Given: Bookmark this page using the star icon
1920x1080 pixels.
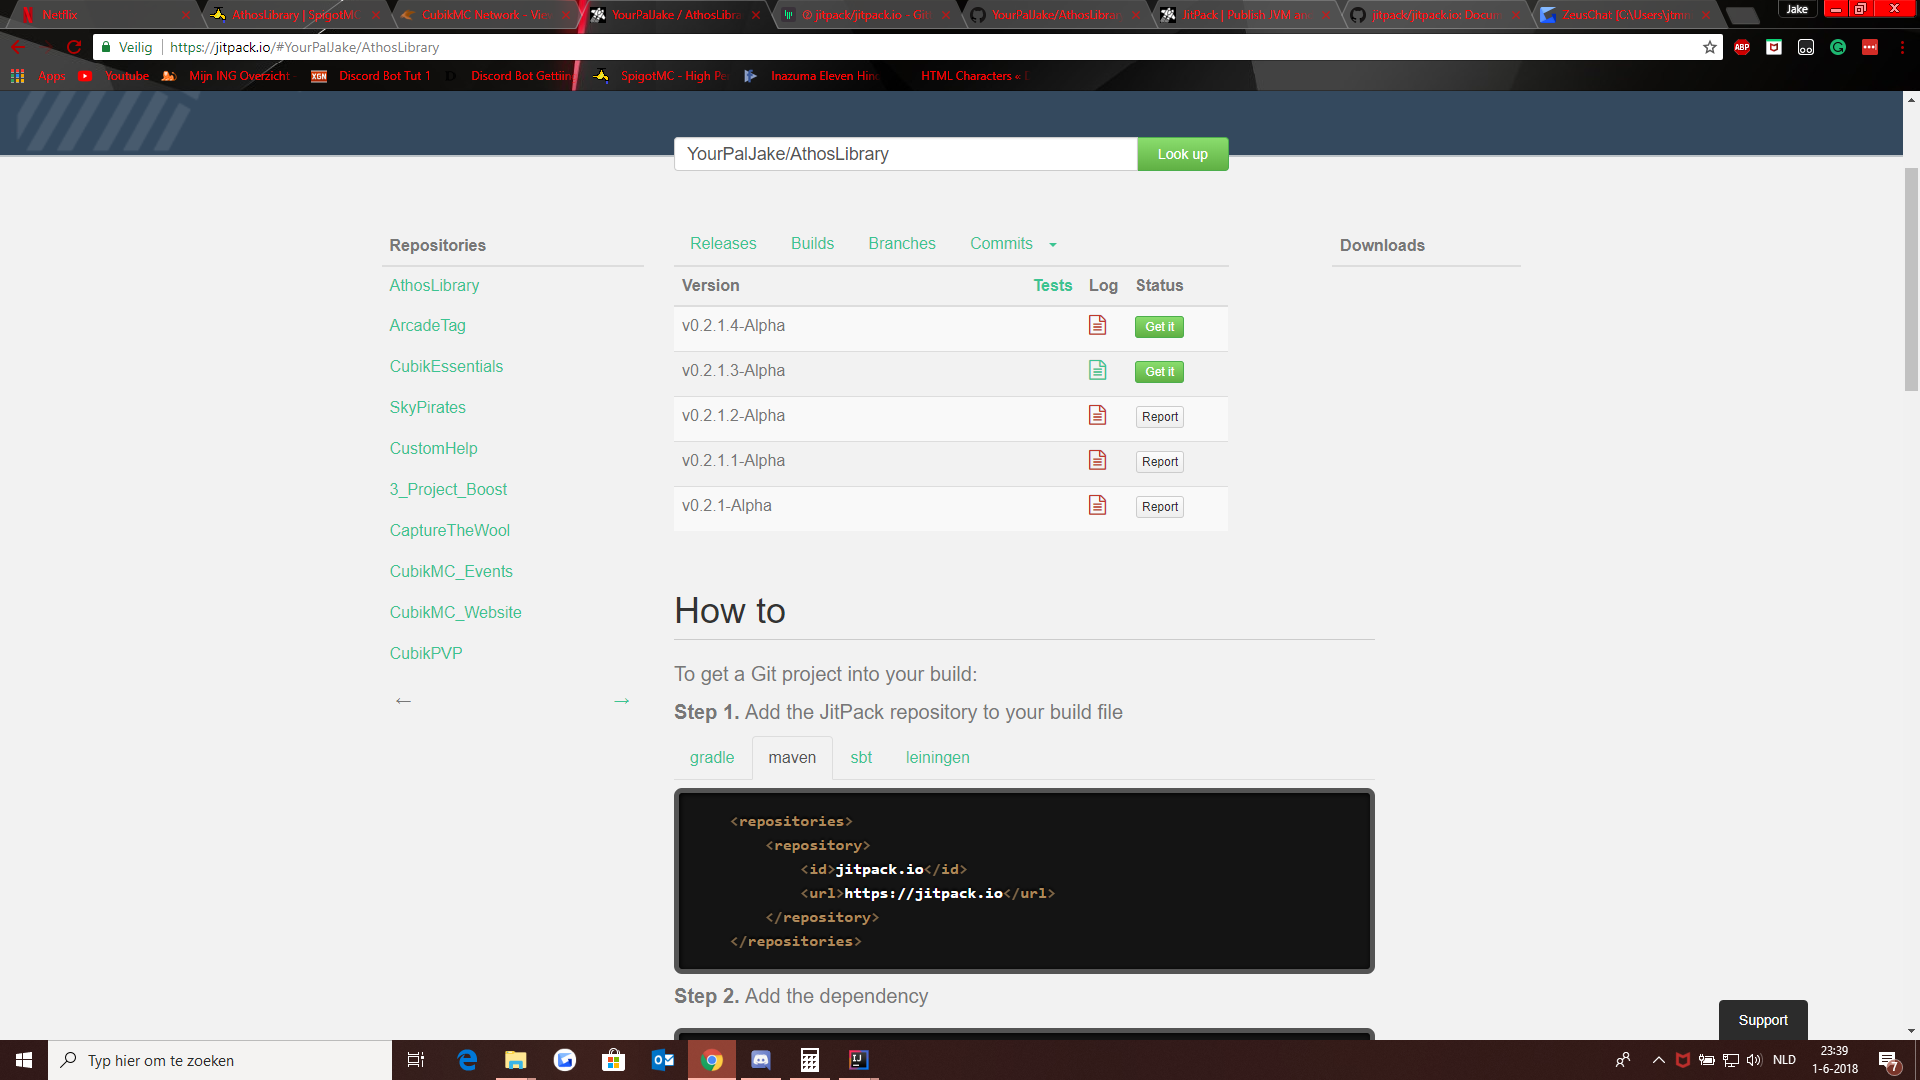Looking at the screenshot, I should pos(1709,47).
